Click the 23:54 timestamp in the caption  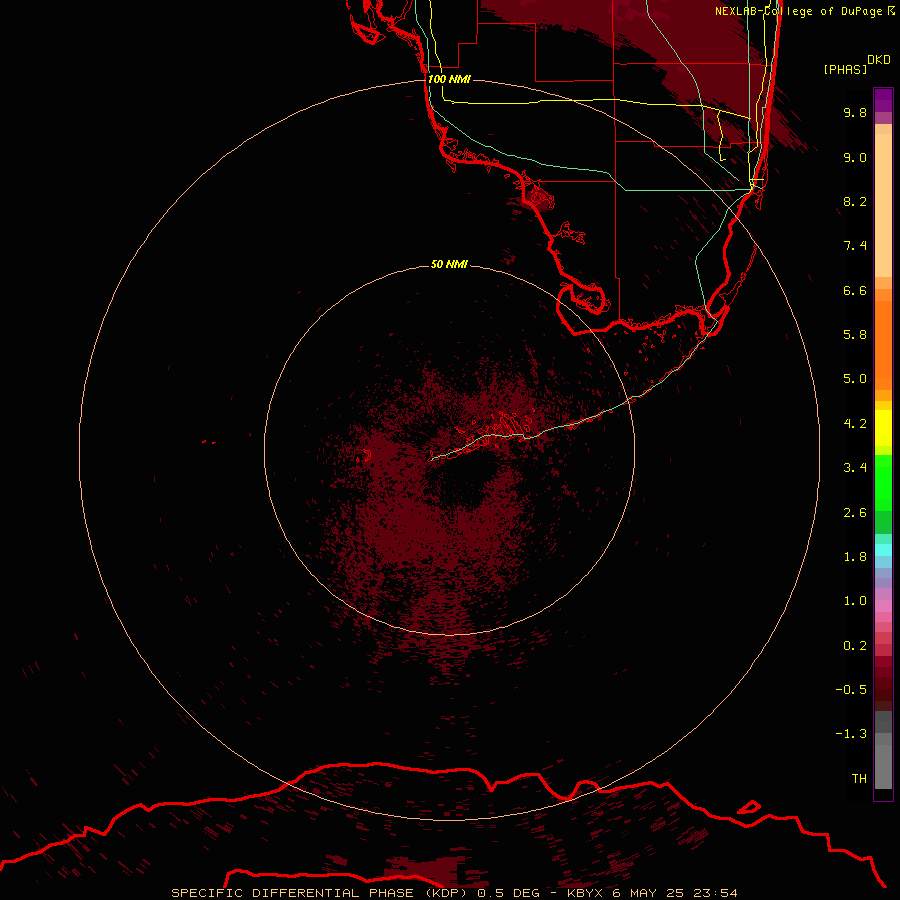715,893
